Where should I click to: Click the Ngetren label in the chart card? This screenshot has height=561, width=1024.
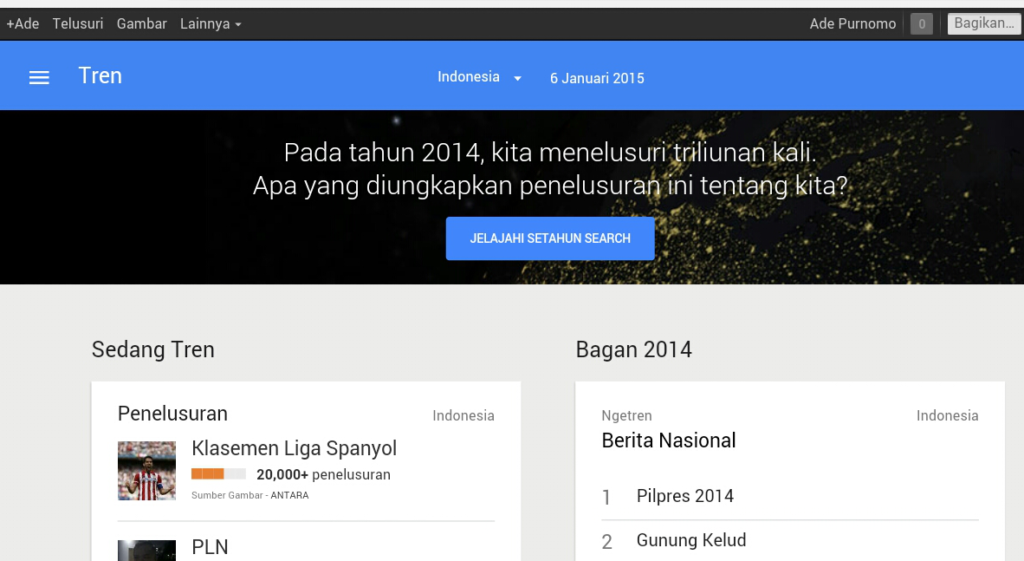pos(626,415)
